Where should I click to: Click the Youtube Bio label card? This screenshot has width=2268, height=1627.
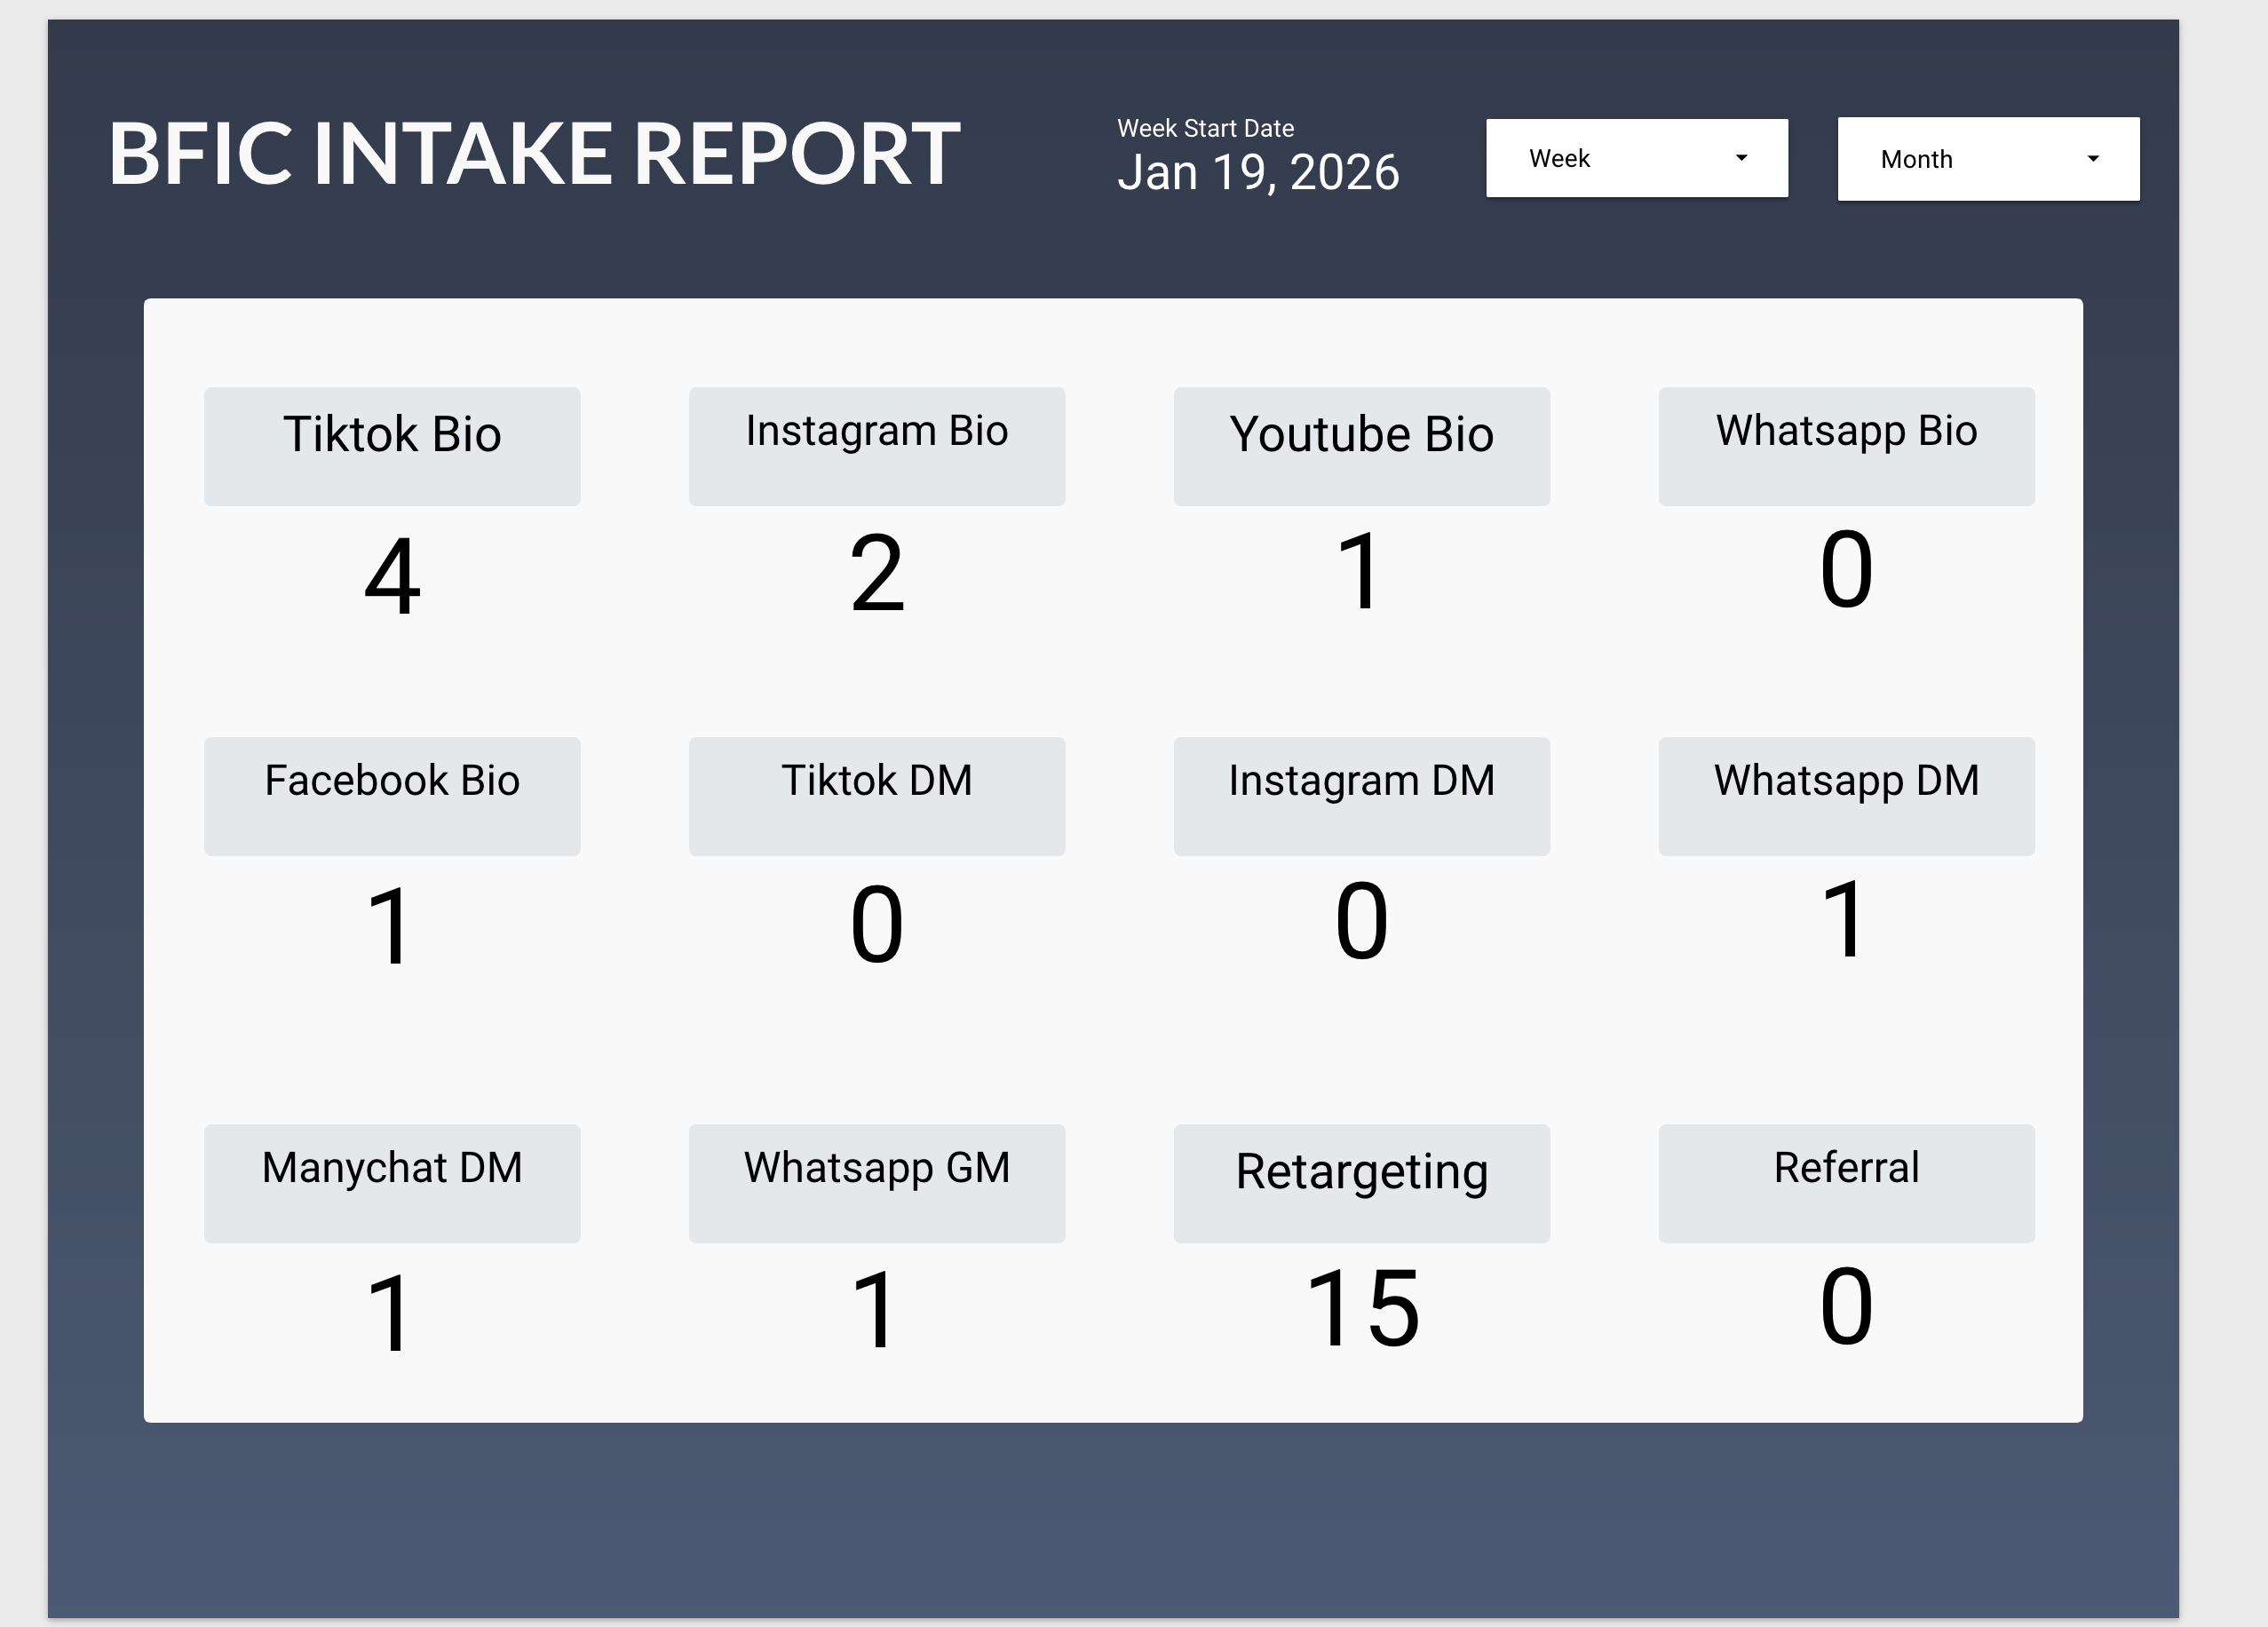(x=1361, y=445)
